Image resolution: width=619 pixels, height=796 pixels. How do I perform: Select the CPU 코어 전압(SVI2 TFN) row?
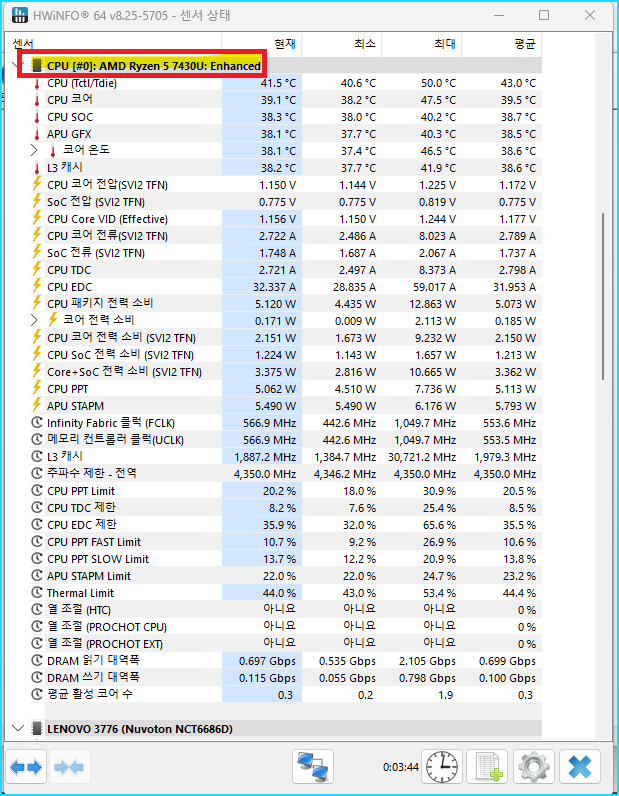click(x=285, y=185)
